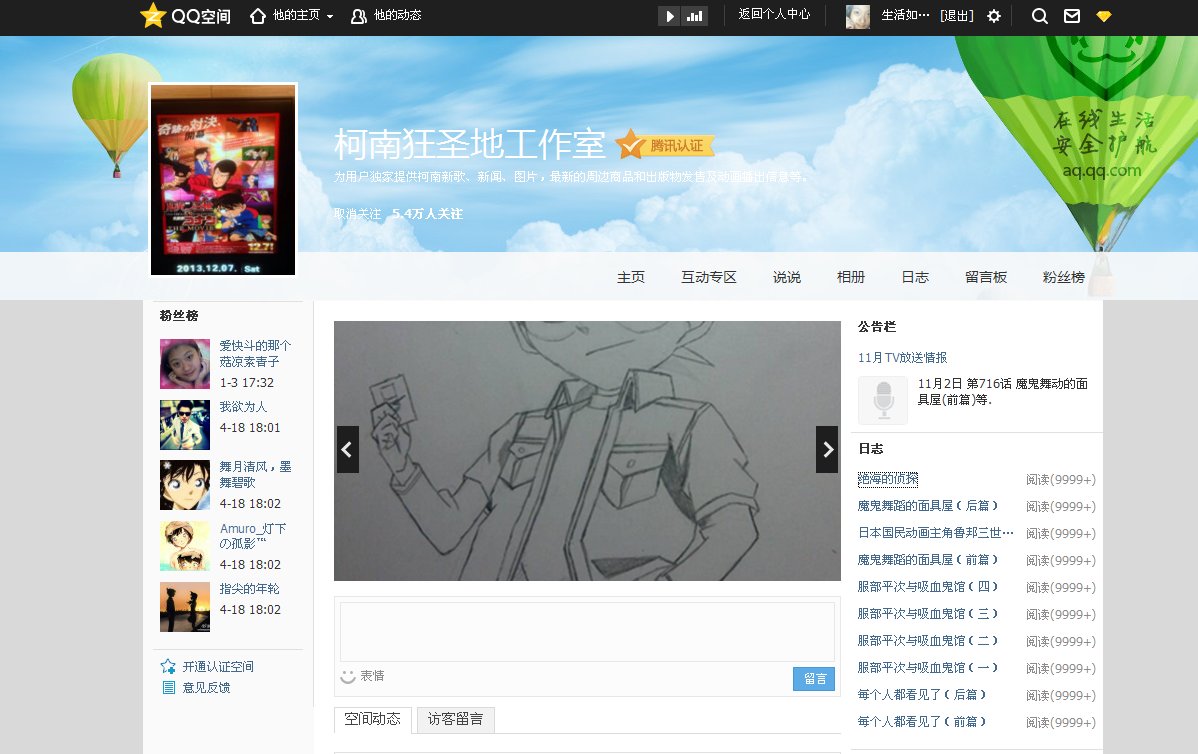
Task: Click fan avatar of 指尖的年轮
Action: (x=185, y=607)
